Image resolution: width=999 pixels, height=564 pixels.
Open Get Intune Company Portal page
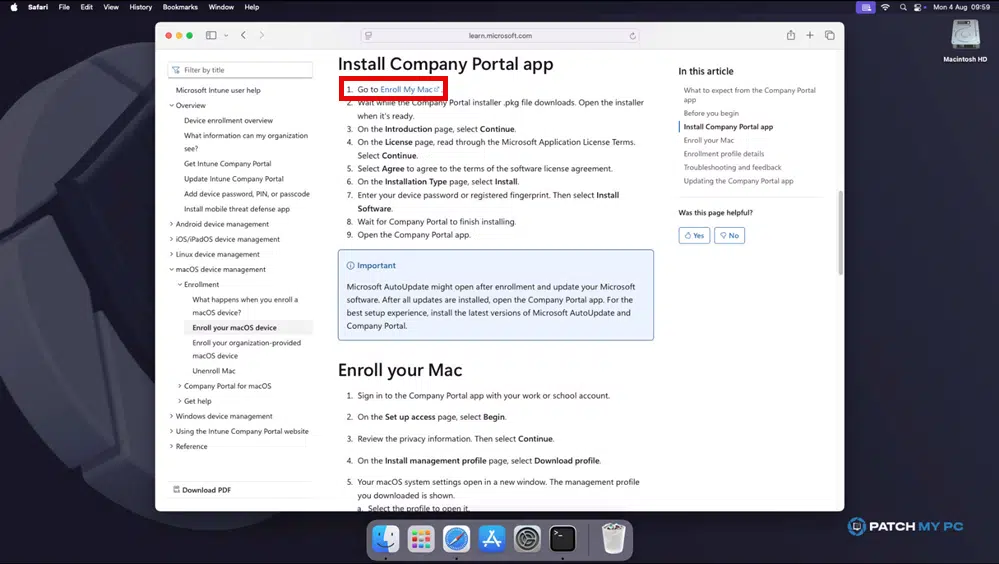(227, 164)
